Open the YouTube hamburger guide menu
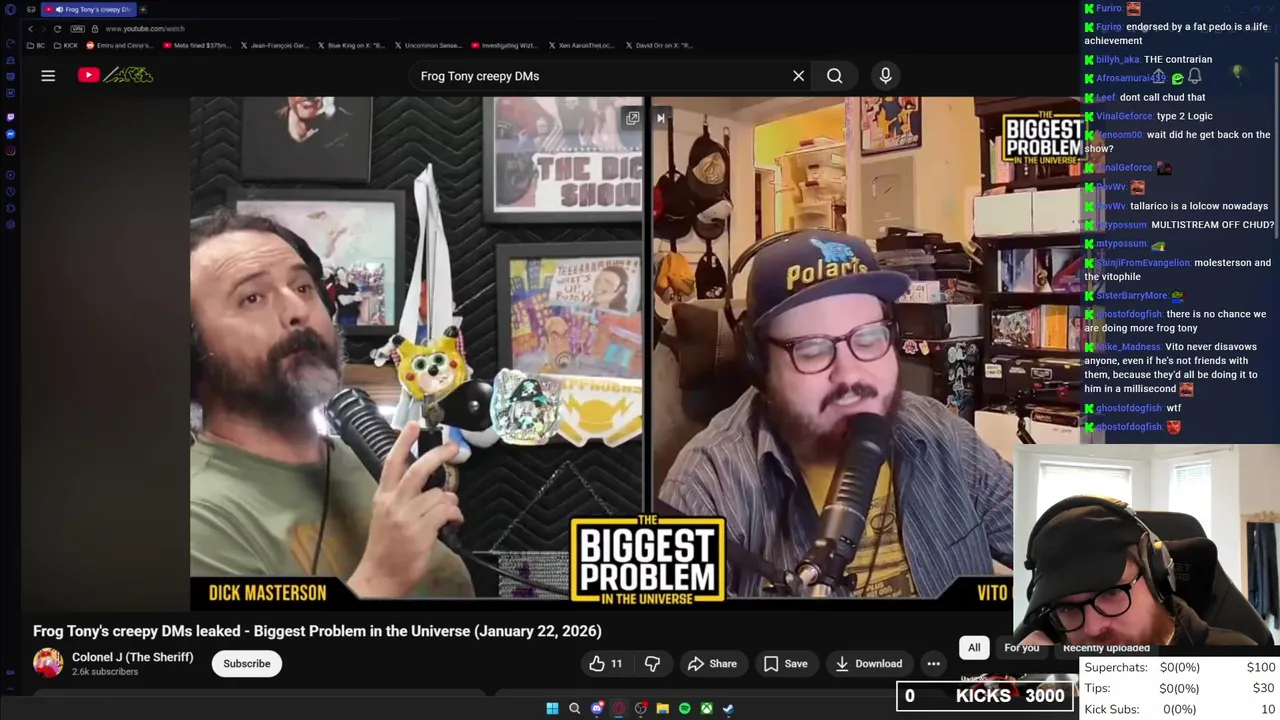Screen dimensions: 1280x720 click(x=48, y=76)
